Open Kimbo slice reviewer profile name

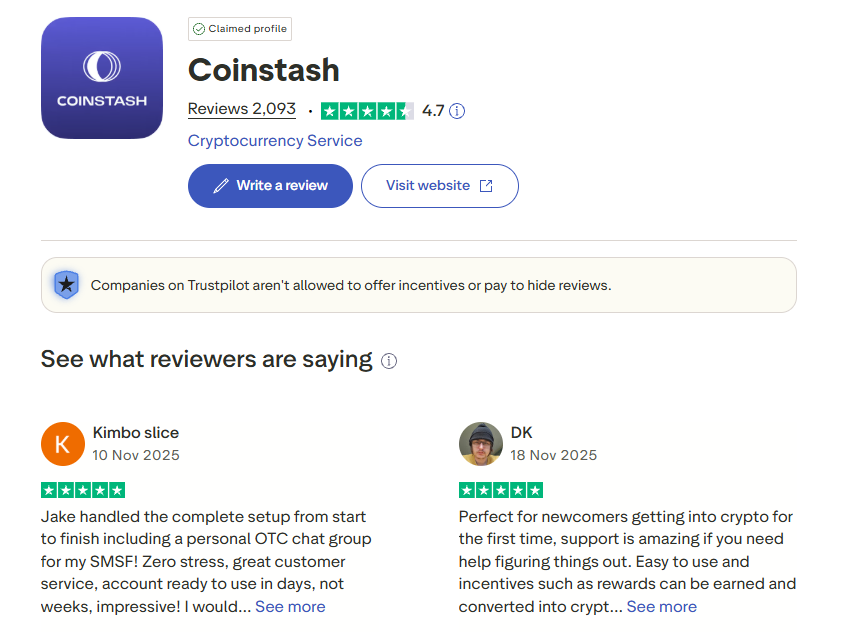[x=136, y=433]
